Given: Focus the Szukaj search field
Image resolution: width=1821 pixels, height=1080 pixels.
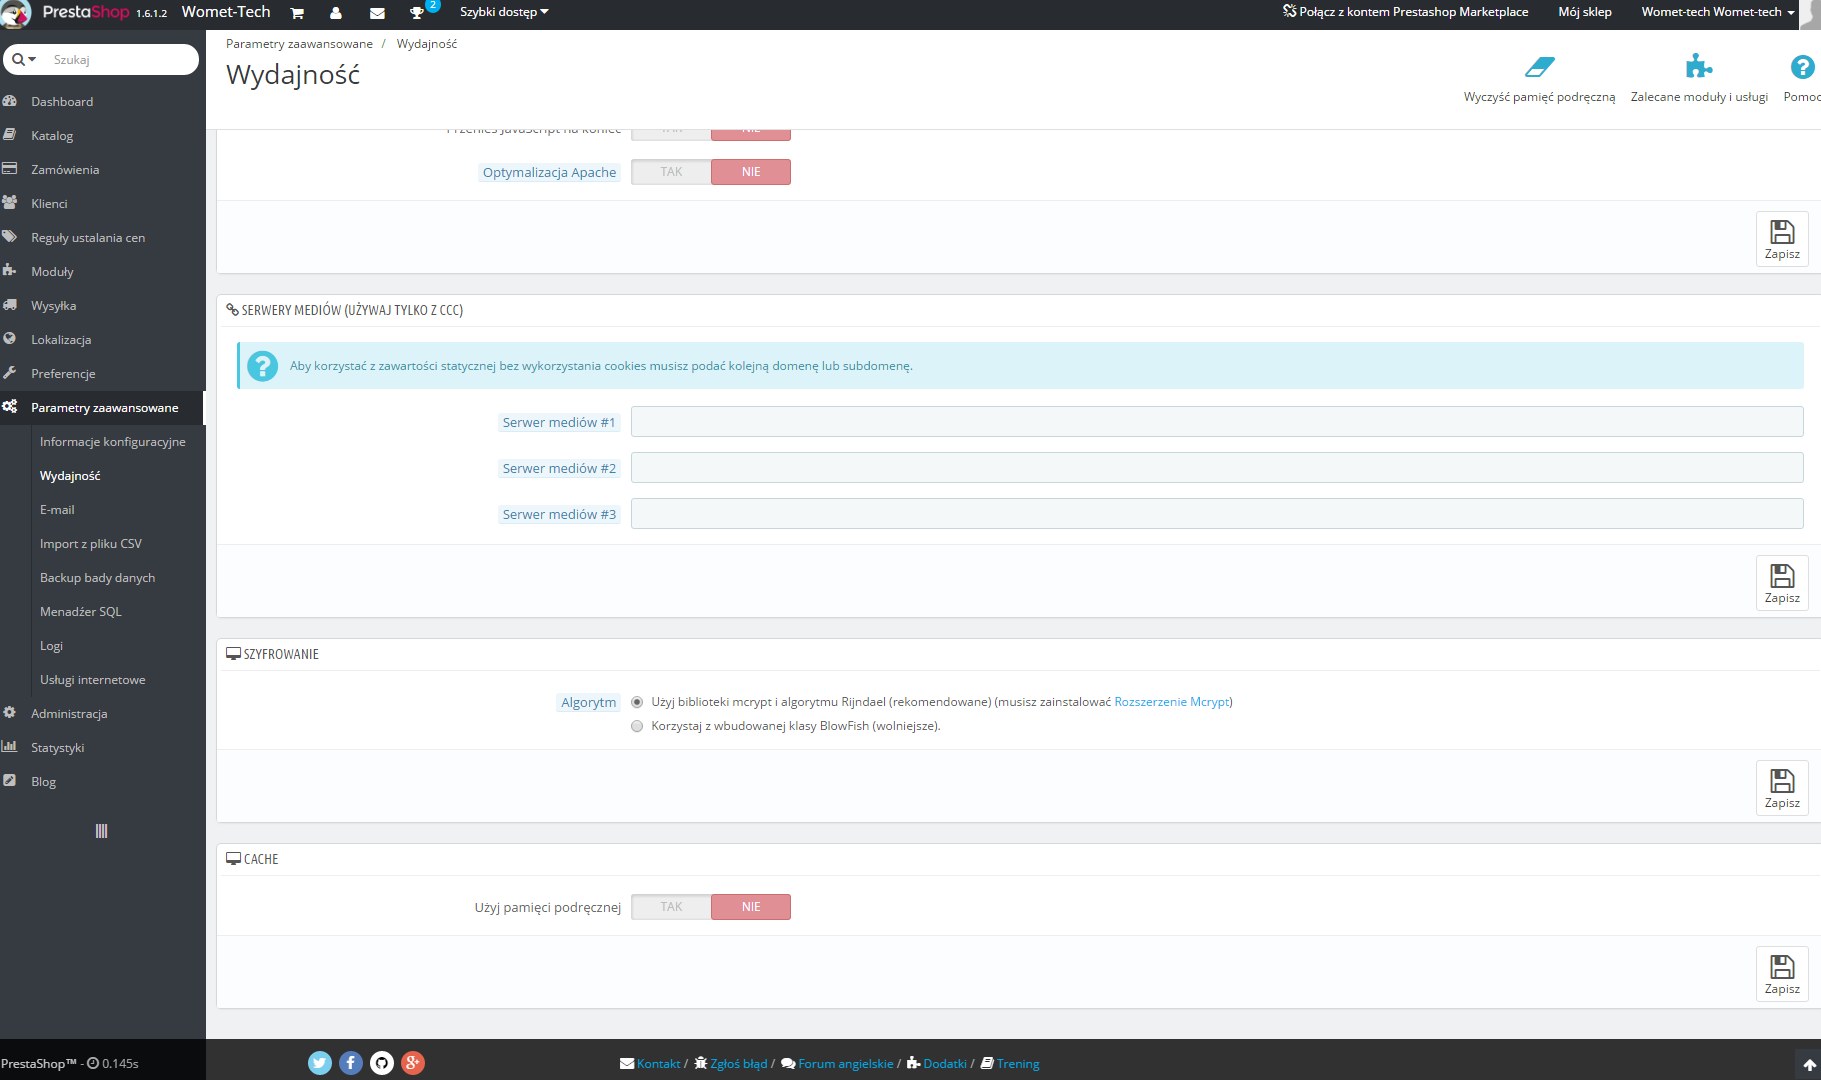Looking at the screenshot, I should click(120, 60).
